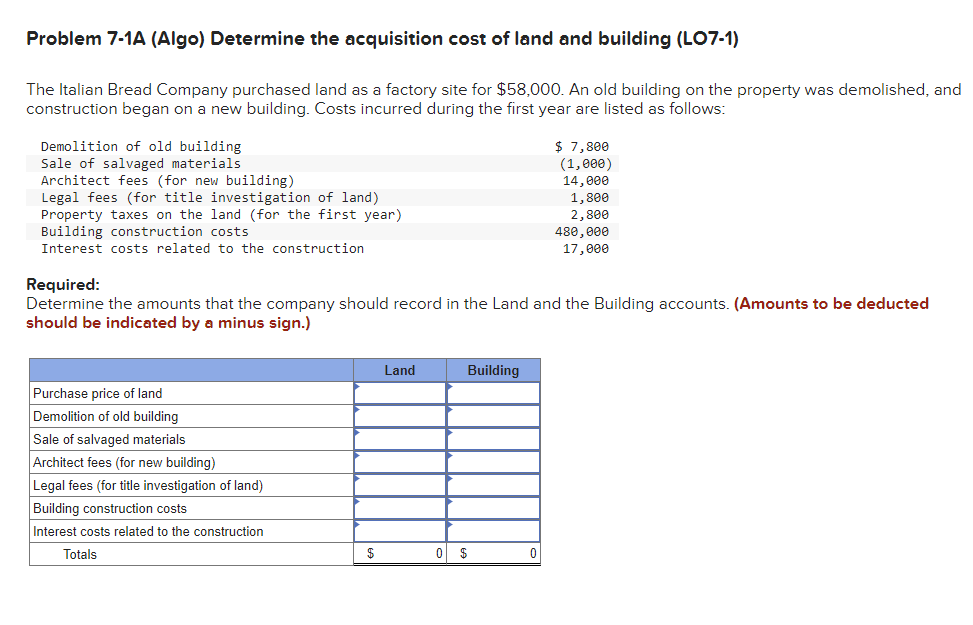The width and height of the screenshot is (973, 625).
Task: Click the blue marker in Demolition Building cell
Action: 451,410
